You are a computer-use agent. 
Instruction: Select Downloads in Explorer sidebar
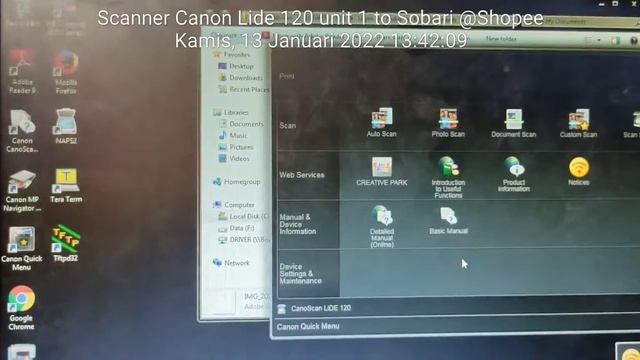coord(241,78)
